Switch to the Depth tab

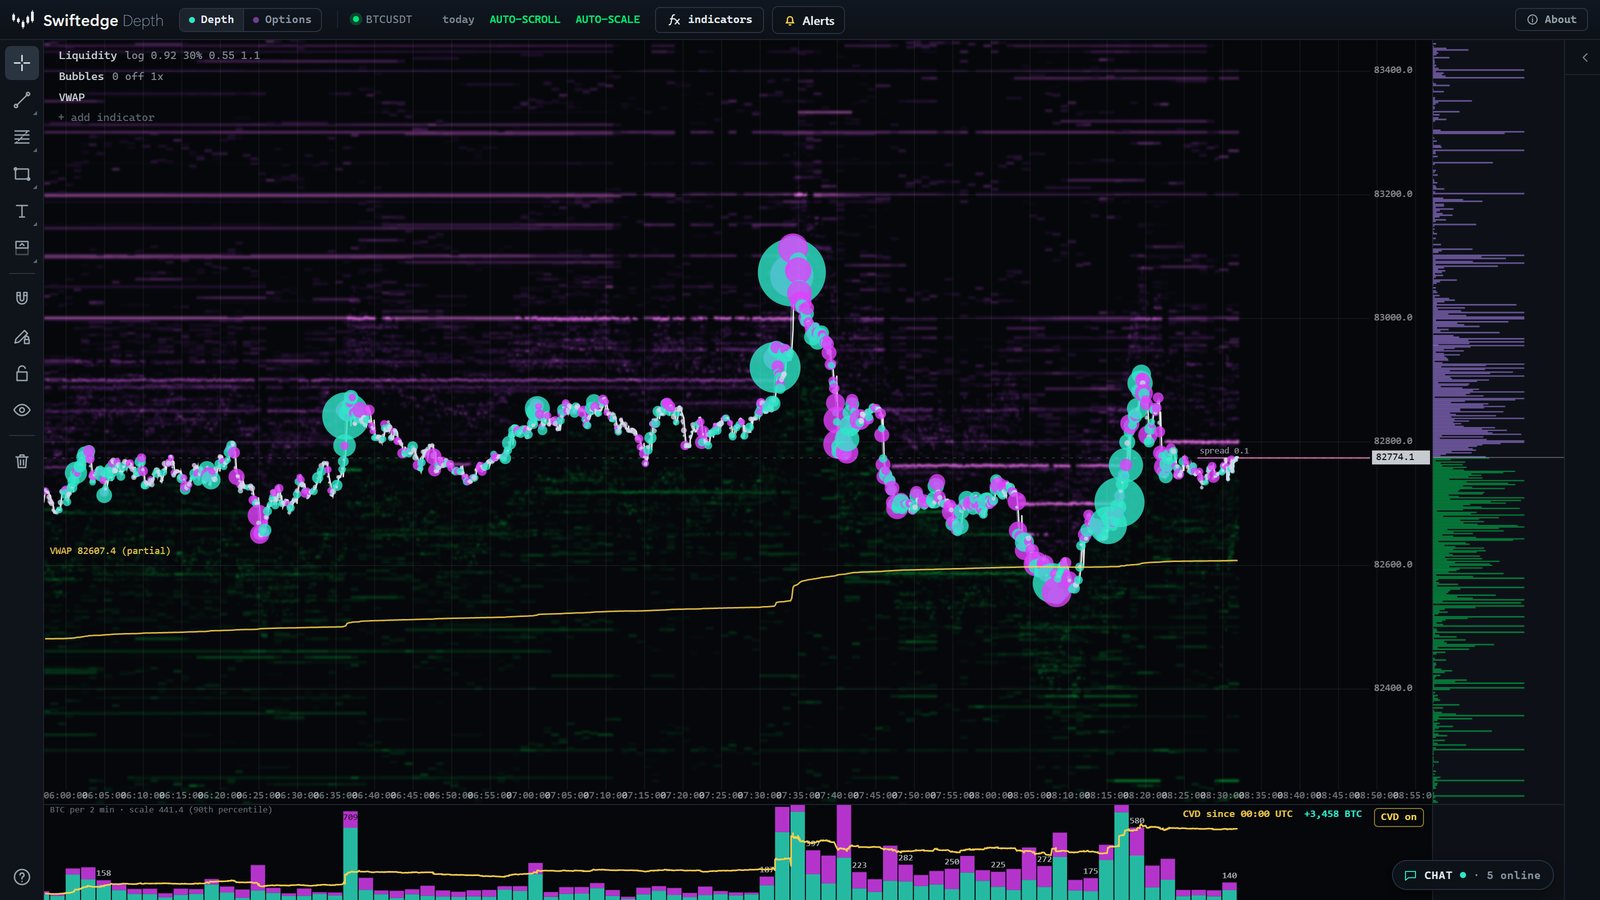pyautogui.click(x=211, y=20)
